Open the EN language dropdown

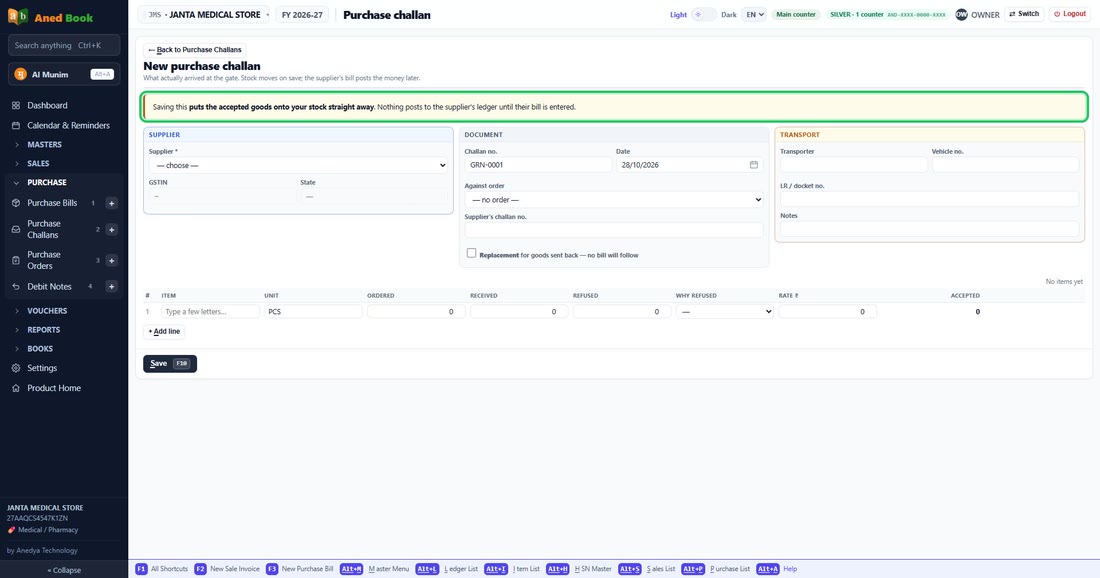[754, 15]
